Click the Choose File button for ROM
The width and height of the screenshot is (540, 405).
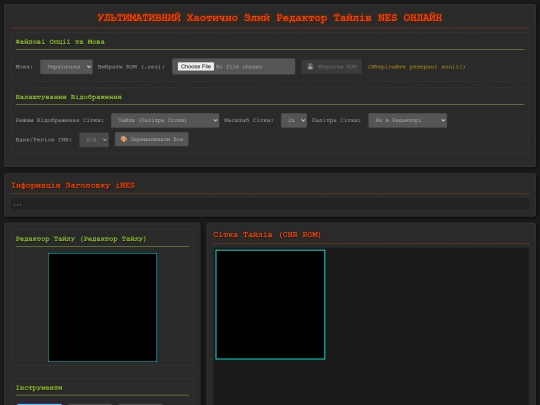196,66
